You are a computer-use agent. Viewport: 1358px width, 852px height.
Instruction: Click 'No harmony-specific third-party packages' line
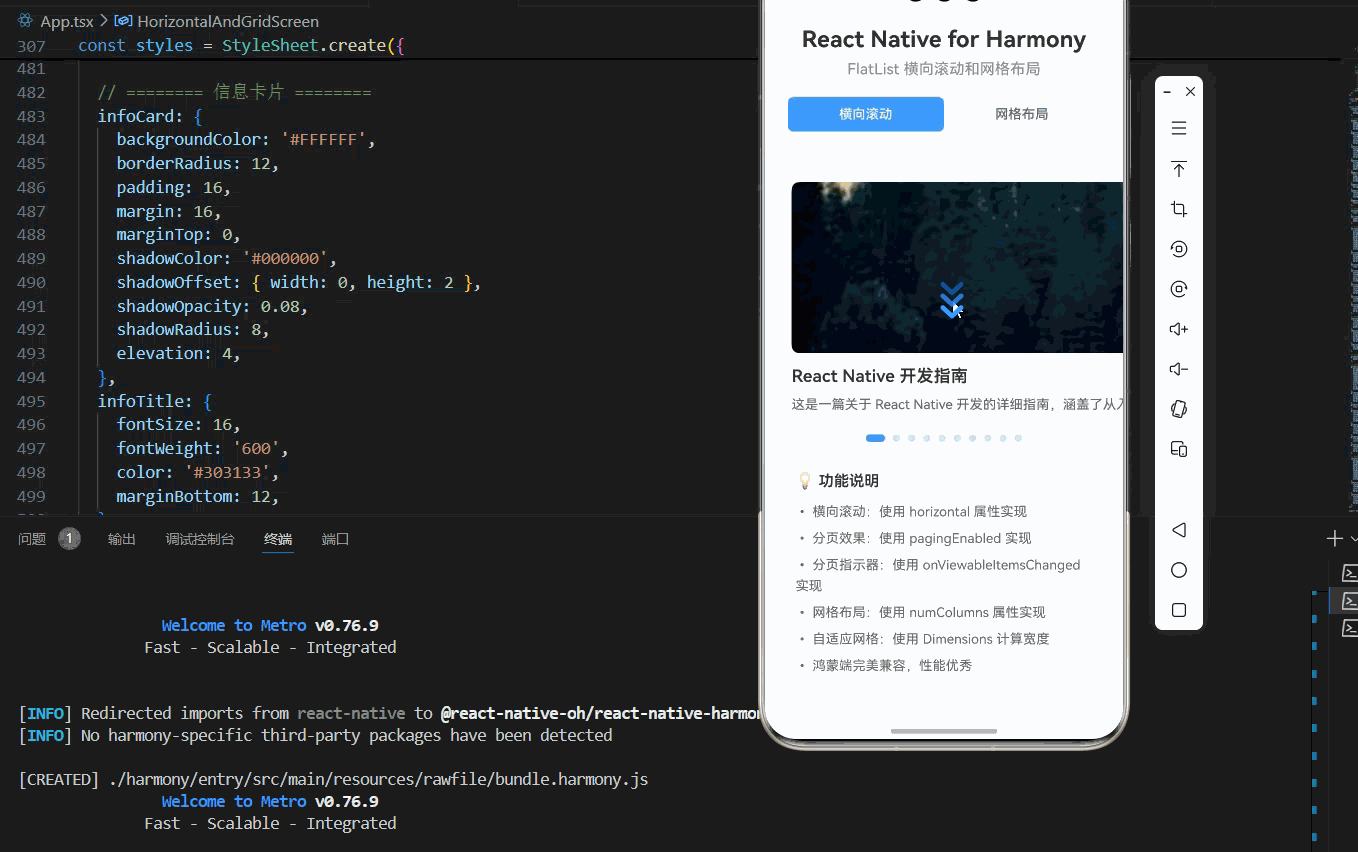coord(316,735)
